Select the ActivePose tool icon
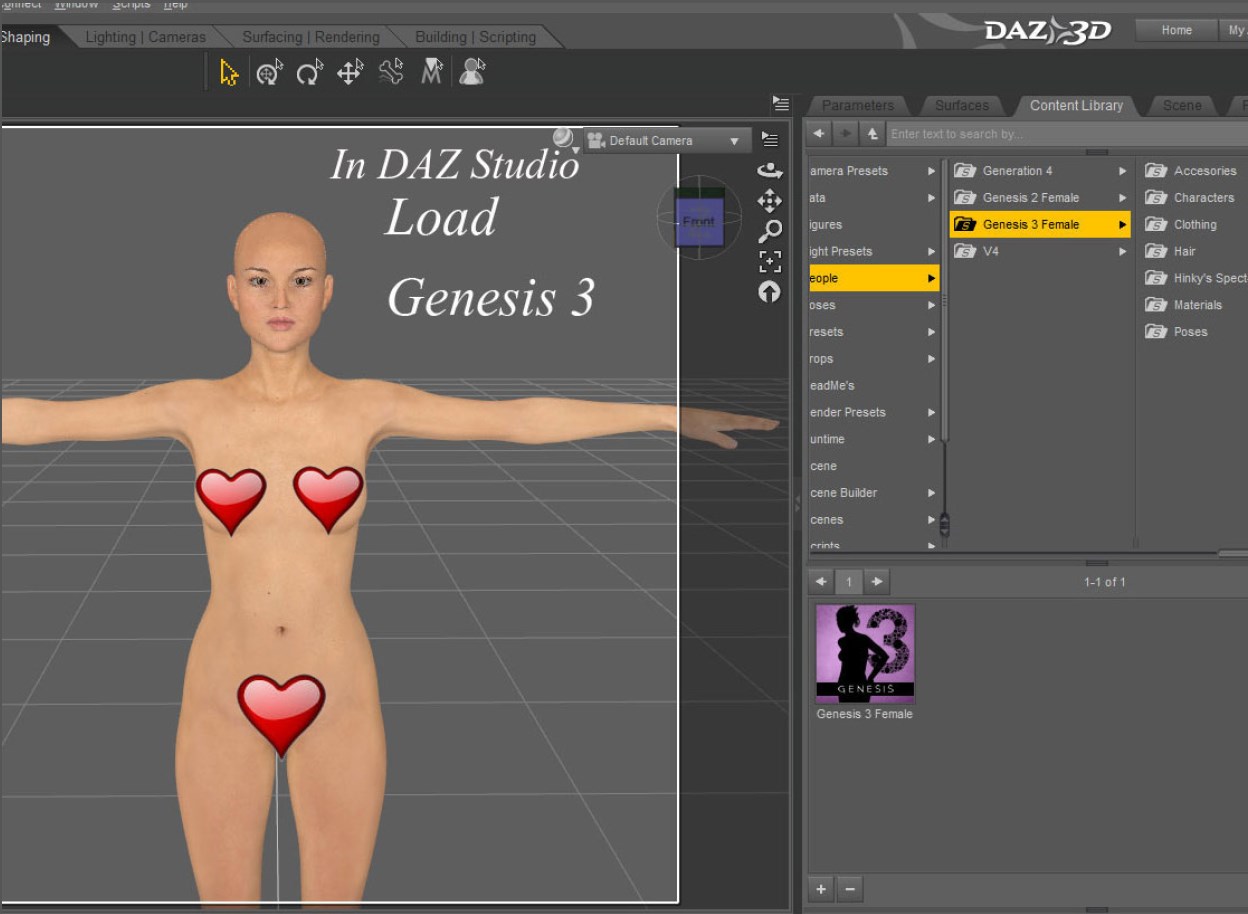 (391, 73)
